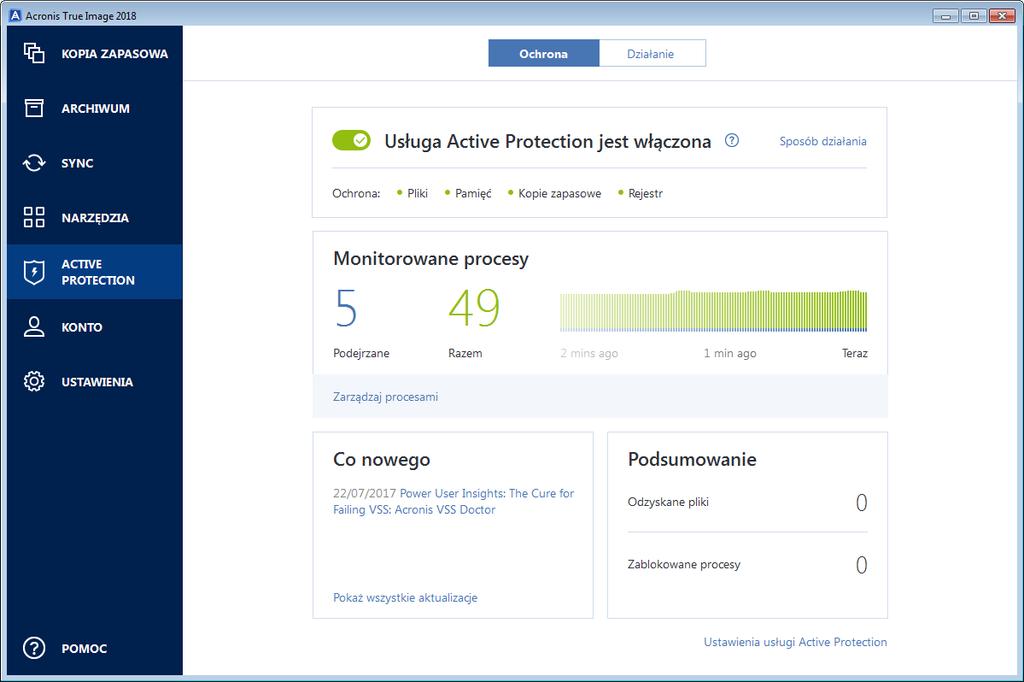1024x682 pixels.
Task: Switch to the Ochrona tab
Action: (543, 54)
